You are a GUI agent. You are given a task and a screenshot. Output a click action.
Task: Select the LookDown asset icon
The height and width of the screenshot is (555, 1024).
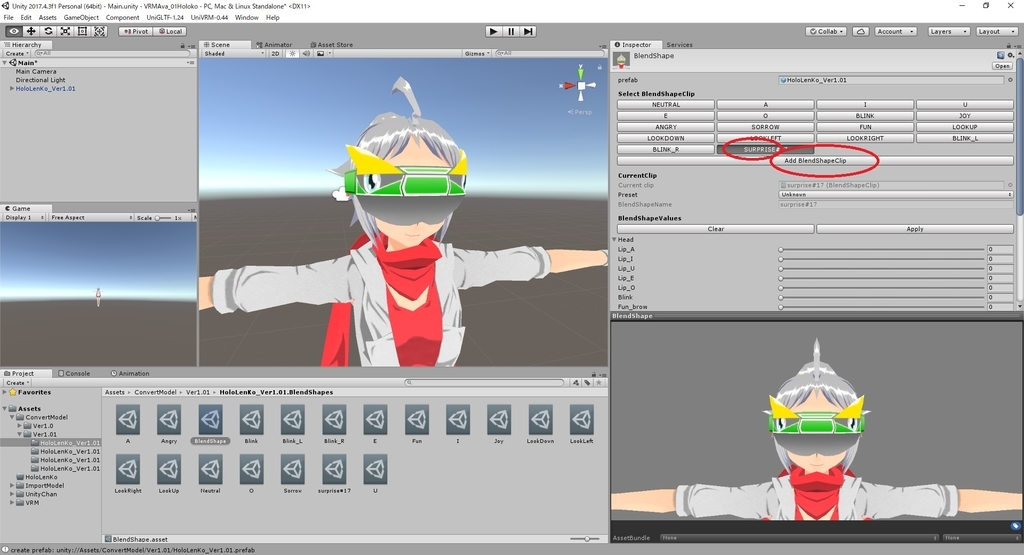coord(540,419)
